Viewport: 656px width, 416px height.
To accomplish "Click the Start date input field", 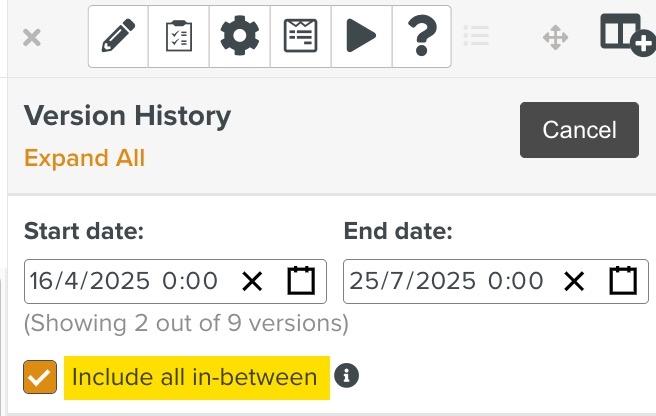I will click(125, 281).
